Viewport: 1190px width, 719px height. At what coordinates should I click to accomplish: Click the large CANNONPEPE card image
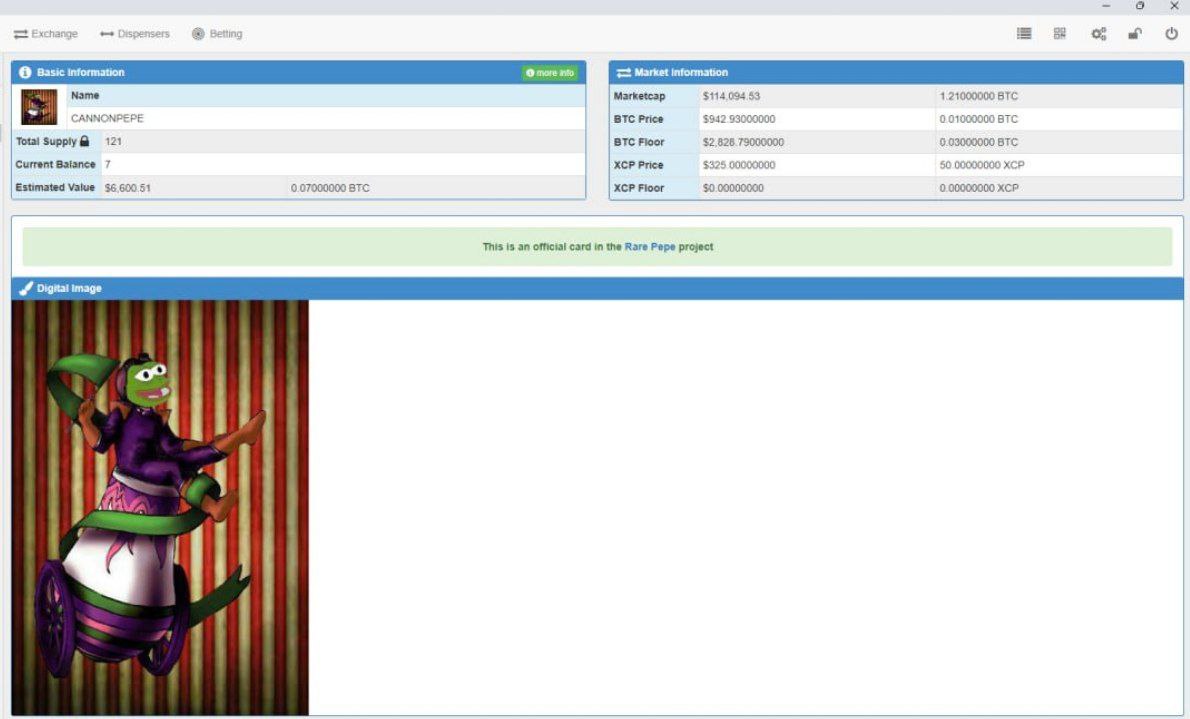[x=160, y=507]
